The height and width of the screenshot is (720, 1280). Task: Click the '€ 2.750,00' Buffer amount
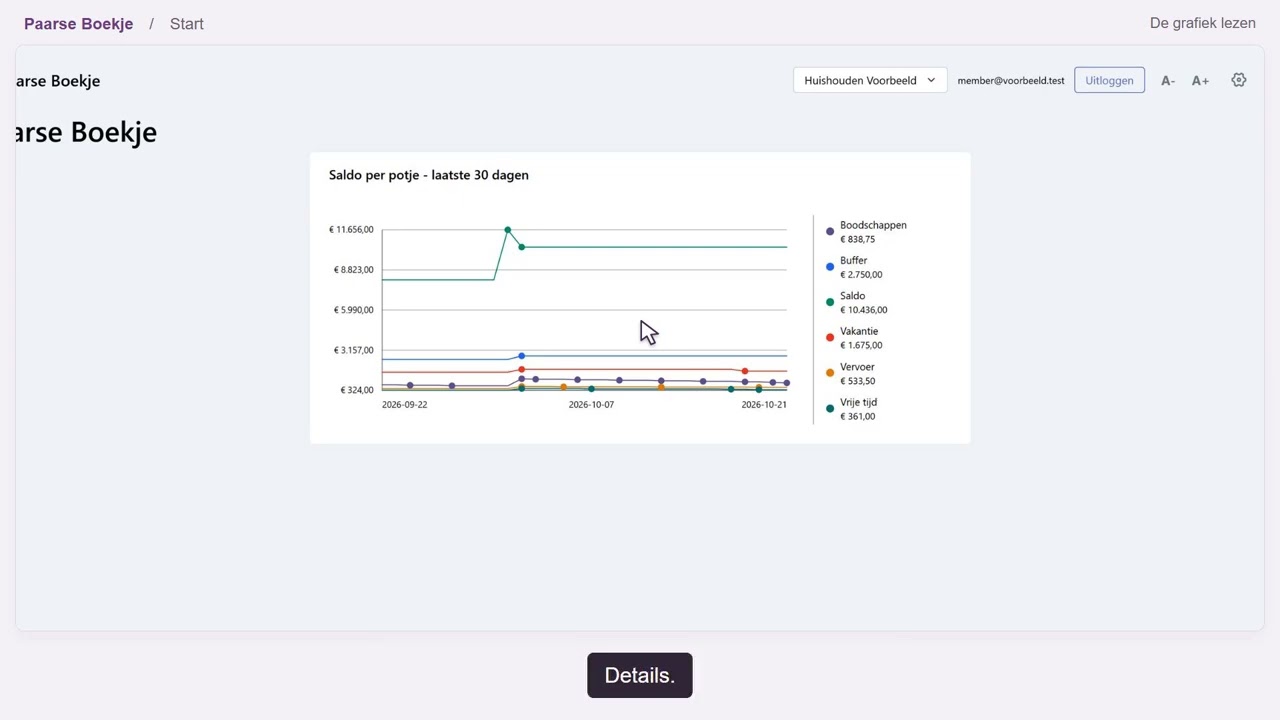(x=861, y=274)
